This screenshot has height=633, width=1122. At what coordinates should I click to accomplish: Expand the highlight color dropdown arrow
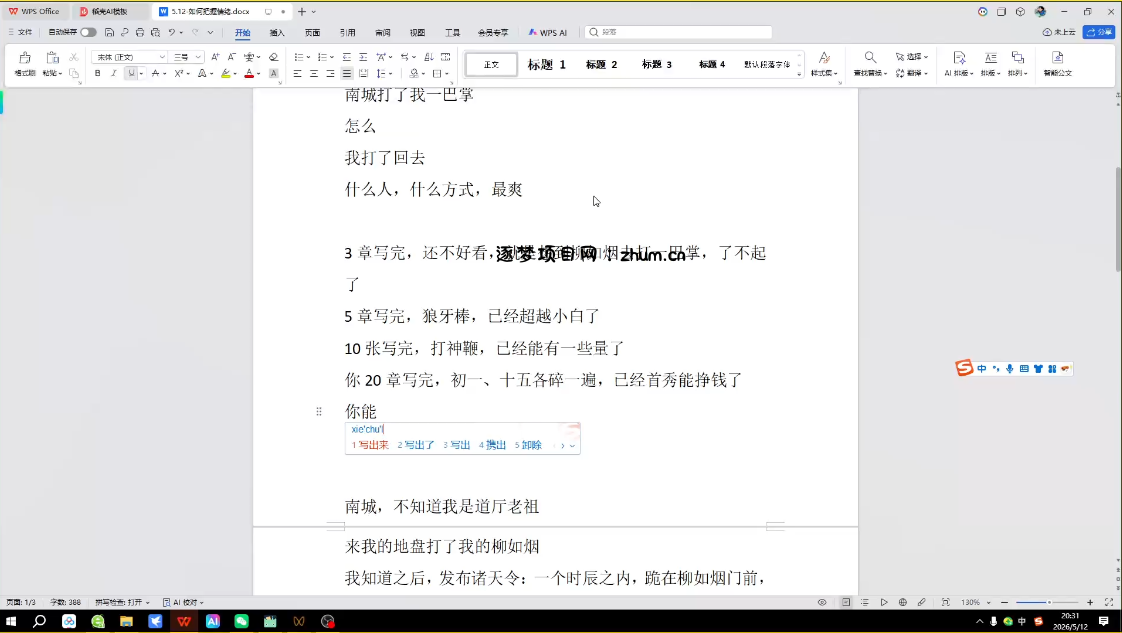pos(235,73)
